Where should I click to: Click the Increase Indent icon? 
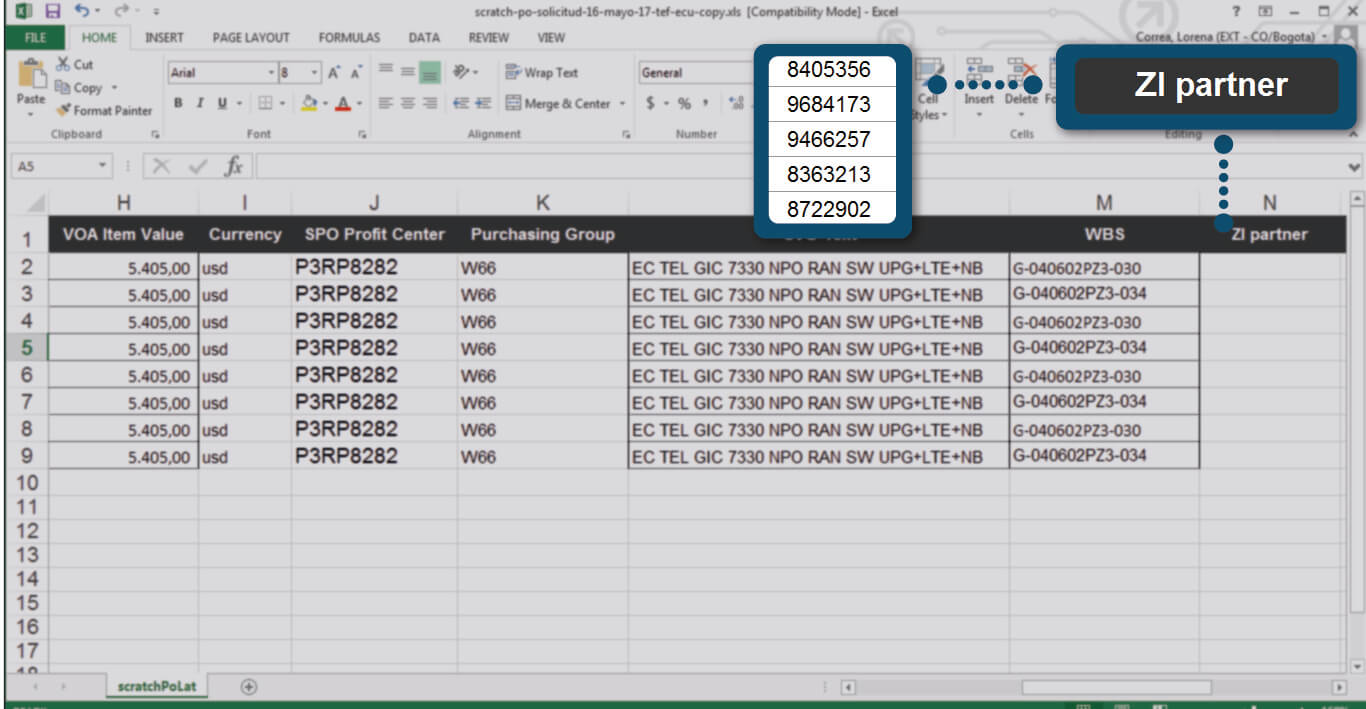pyautogui.click(x=484, y=103)
